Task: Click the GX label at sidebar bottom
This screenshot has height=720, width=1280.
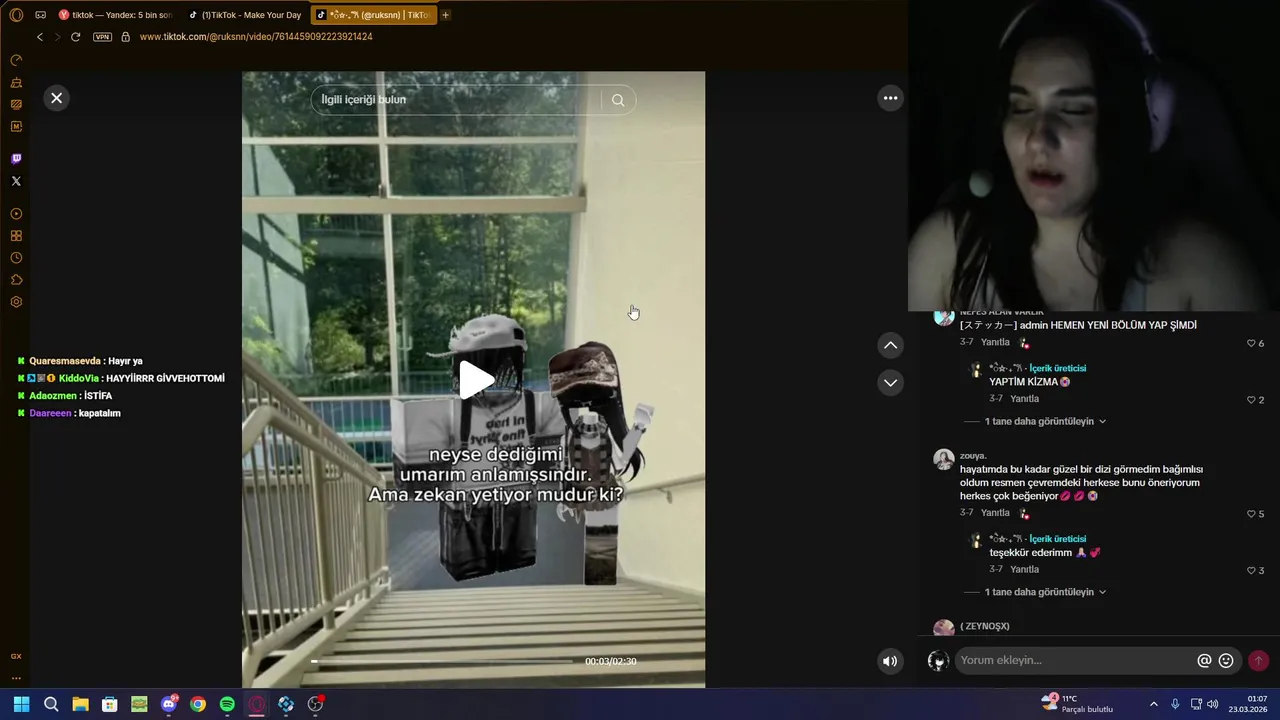Action: point(16,656)
